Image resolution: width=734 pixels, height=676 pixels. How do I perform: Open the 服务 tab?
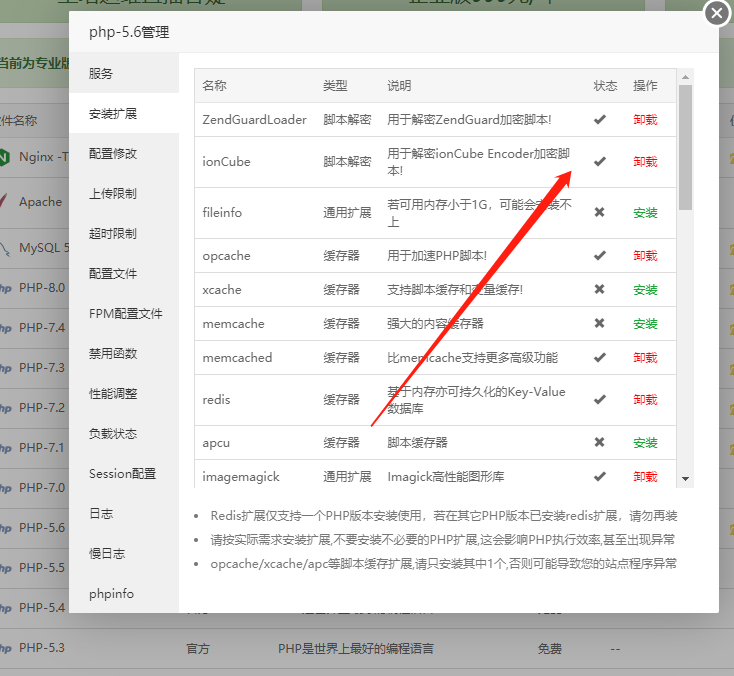[101, 74]
